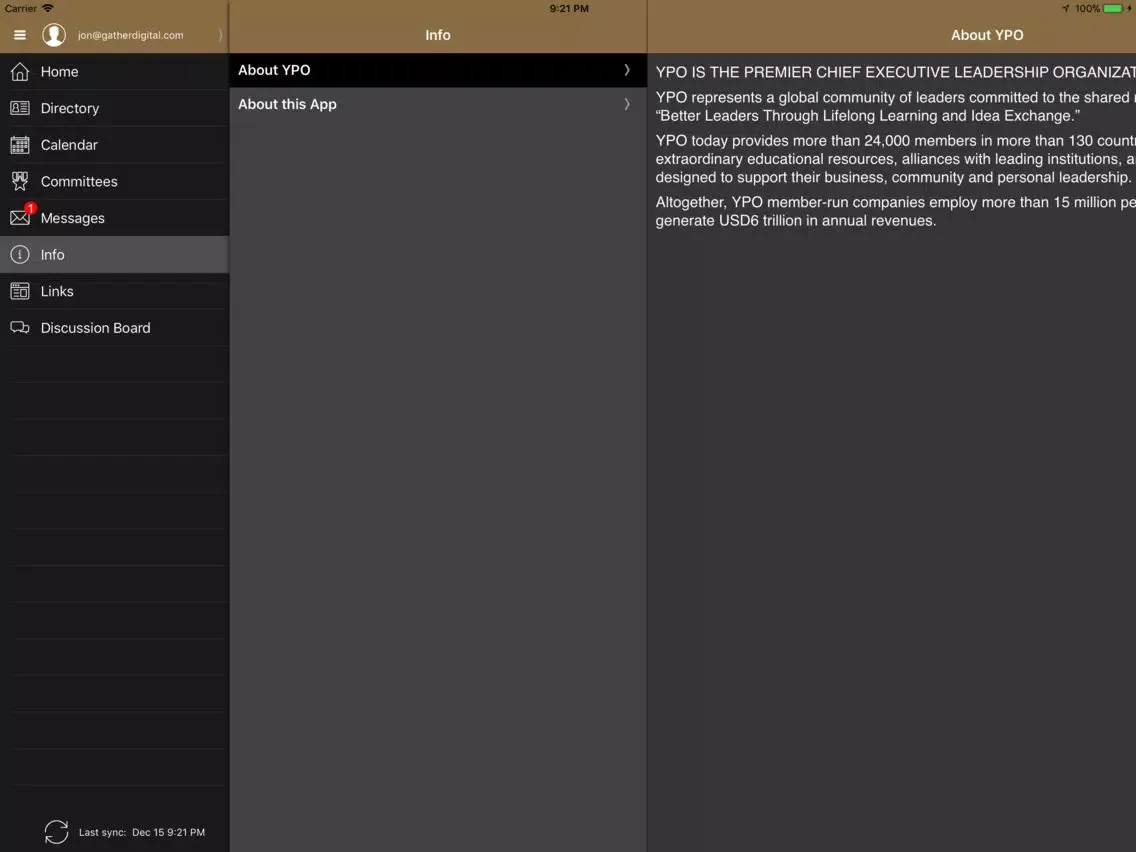
Task: Open the Links menu item
Action: pos(114,291)
